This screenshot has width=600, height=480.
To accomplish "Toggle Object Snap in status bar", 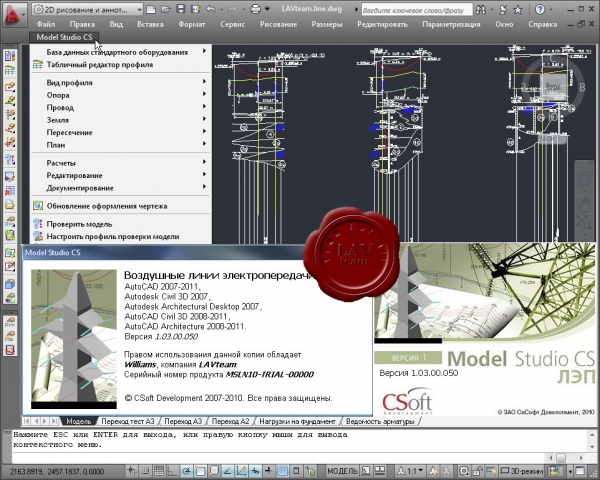I will 200,470.
